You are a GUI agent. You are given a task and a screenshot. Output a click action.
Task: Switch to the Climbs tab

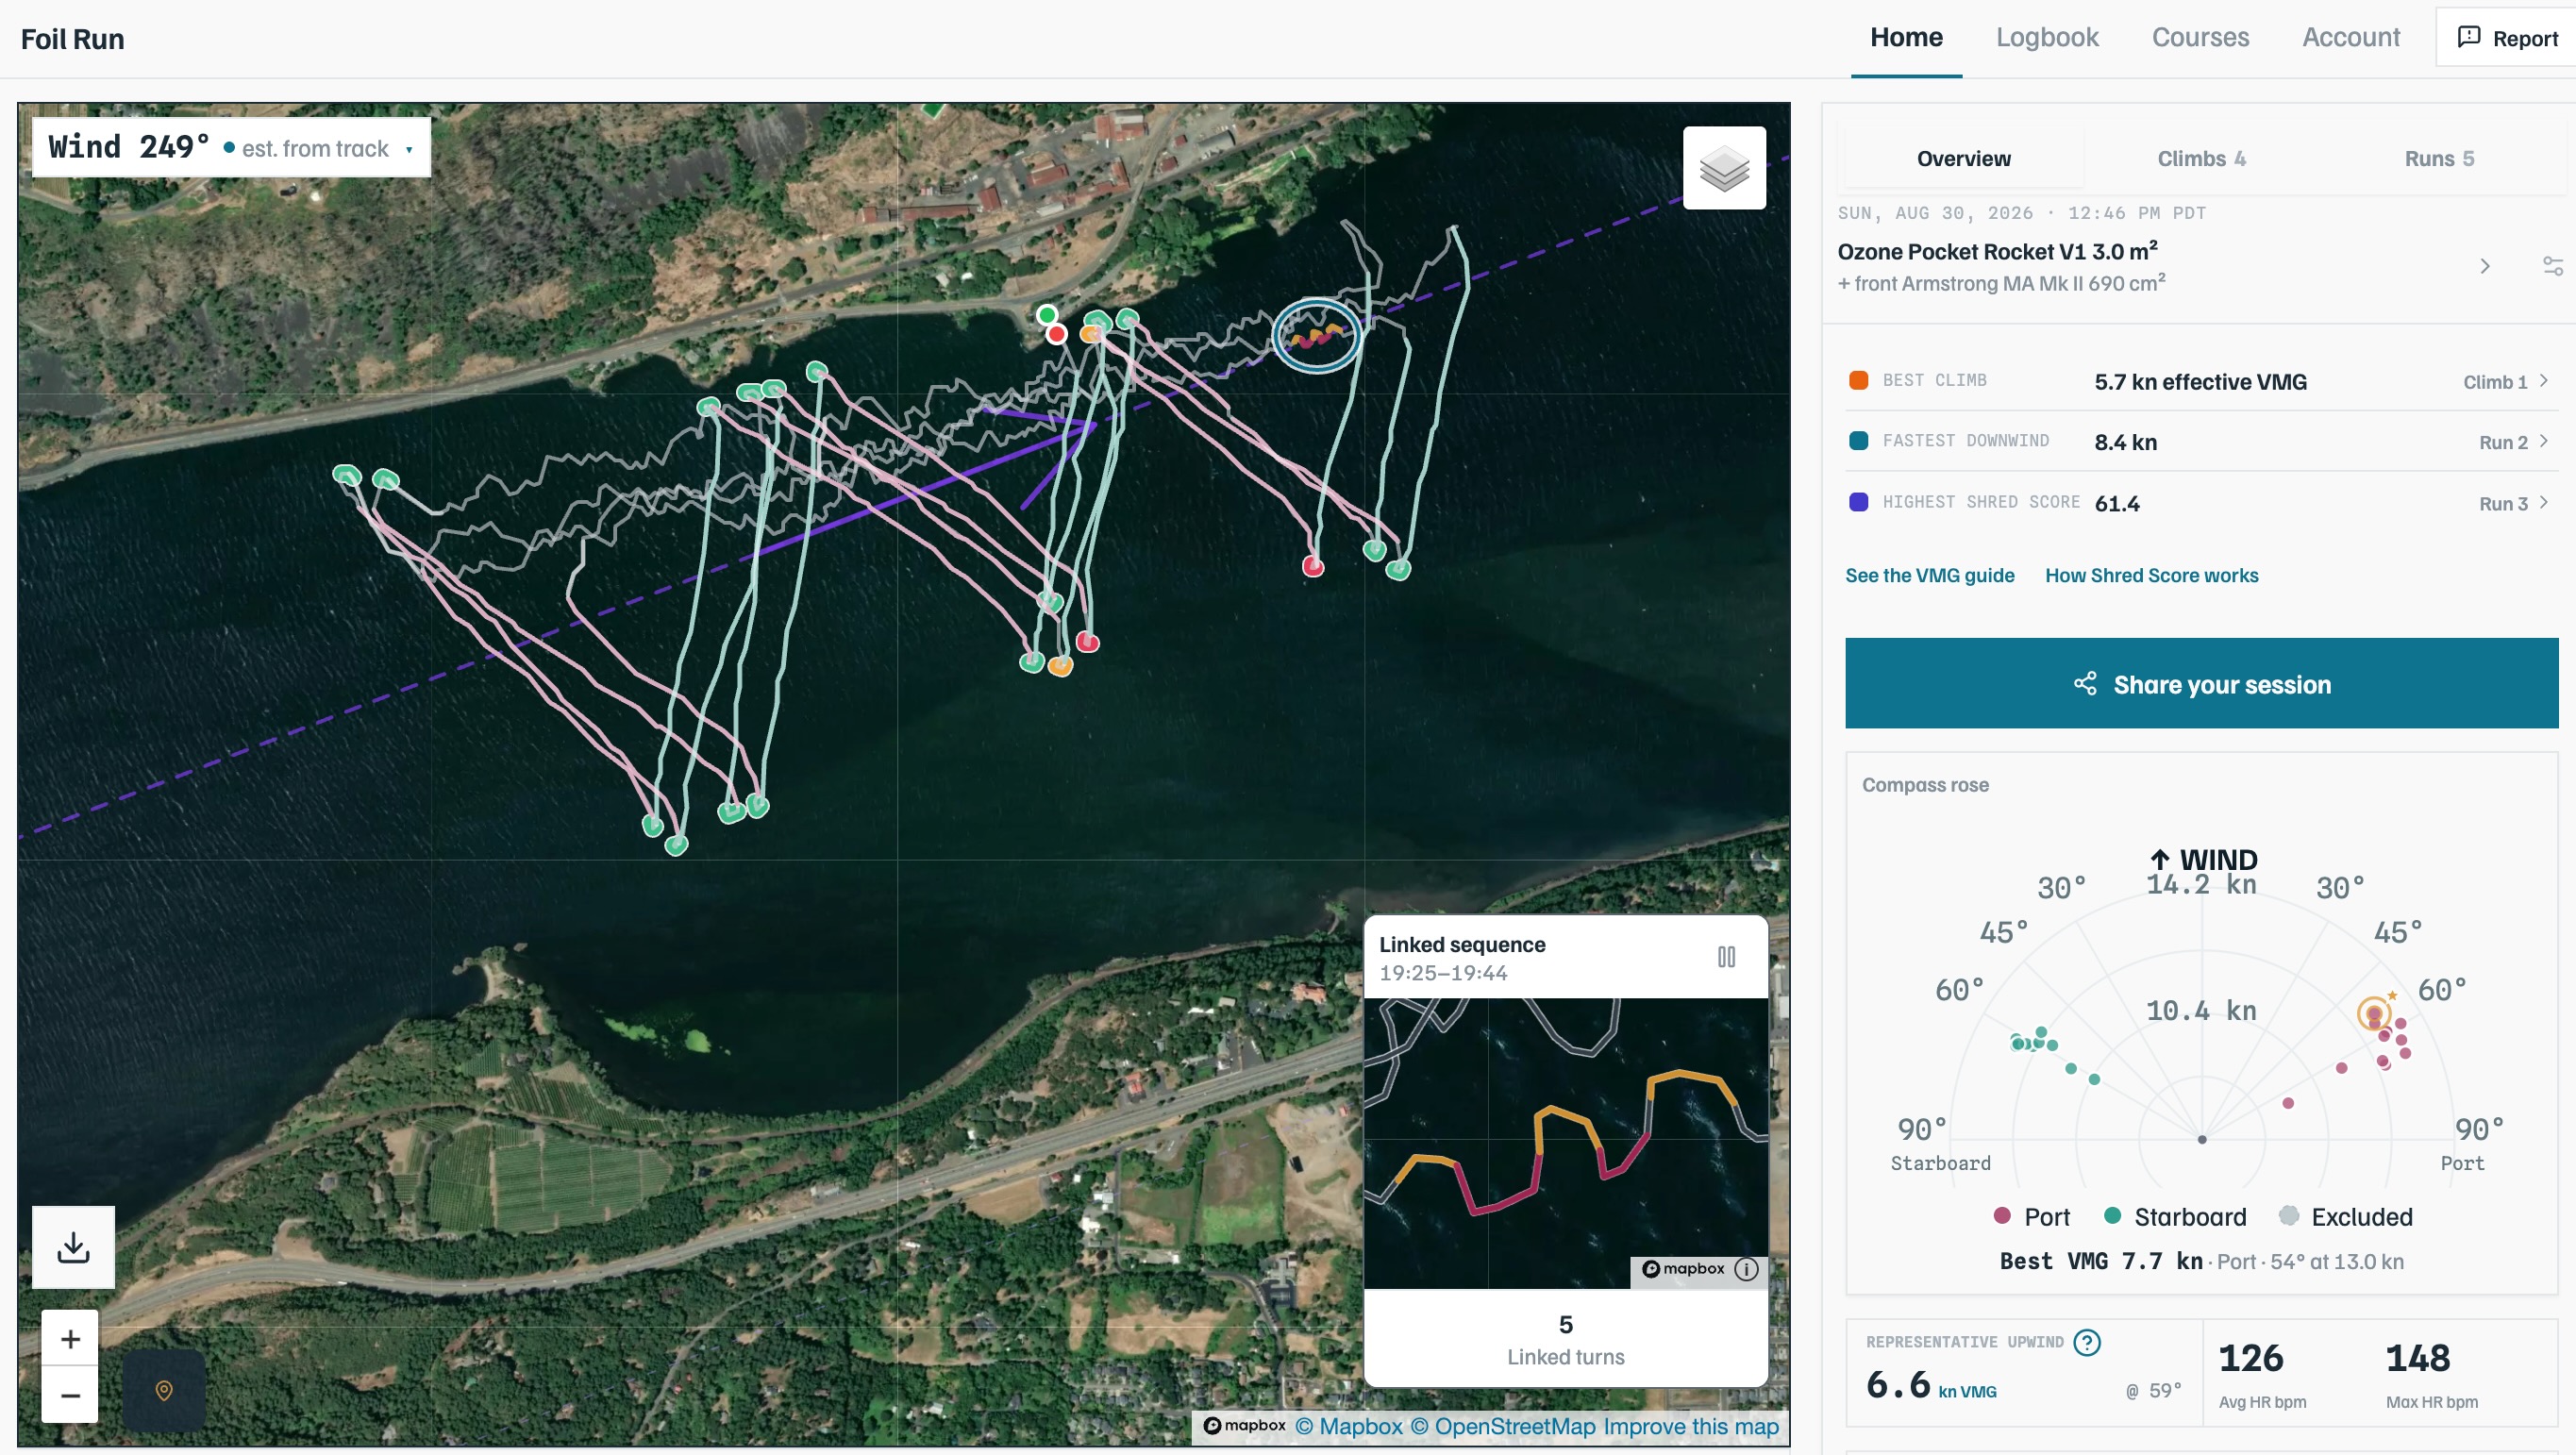2201,159
